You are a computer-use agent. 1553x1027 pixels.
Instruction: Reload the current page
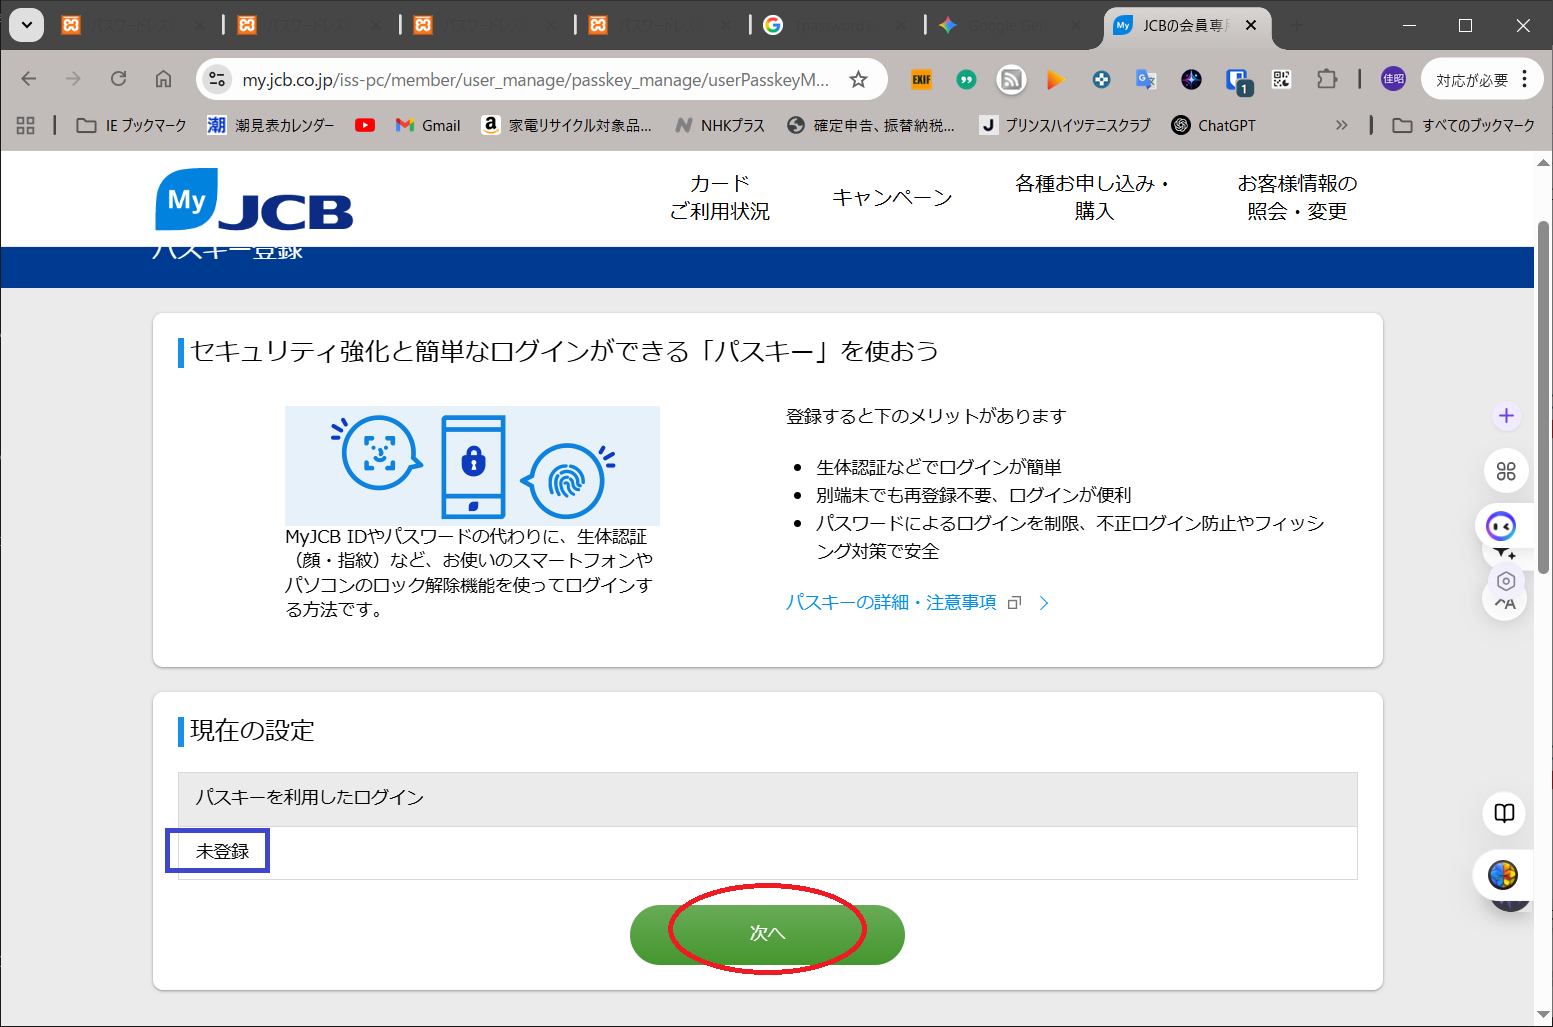pos(118,79)
